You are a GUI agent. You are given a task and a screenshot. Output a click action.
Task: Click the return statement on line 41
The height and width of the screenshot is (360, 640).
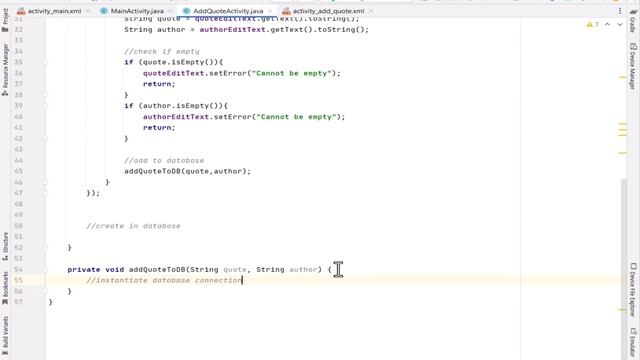click(159, 127)
